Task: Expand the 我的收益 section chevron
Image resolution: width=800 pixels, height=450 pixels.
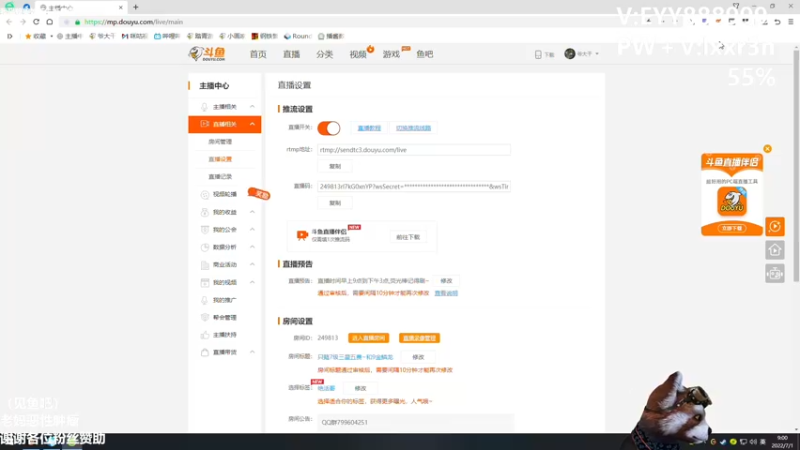Action: pos(252,212)
